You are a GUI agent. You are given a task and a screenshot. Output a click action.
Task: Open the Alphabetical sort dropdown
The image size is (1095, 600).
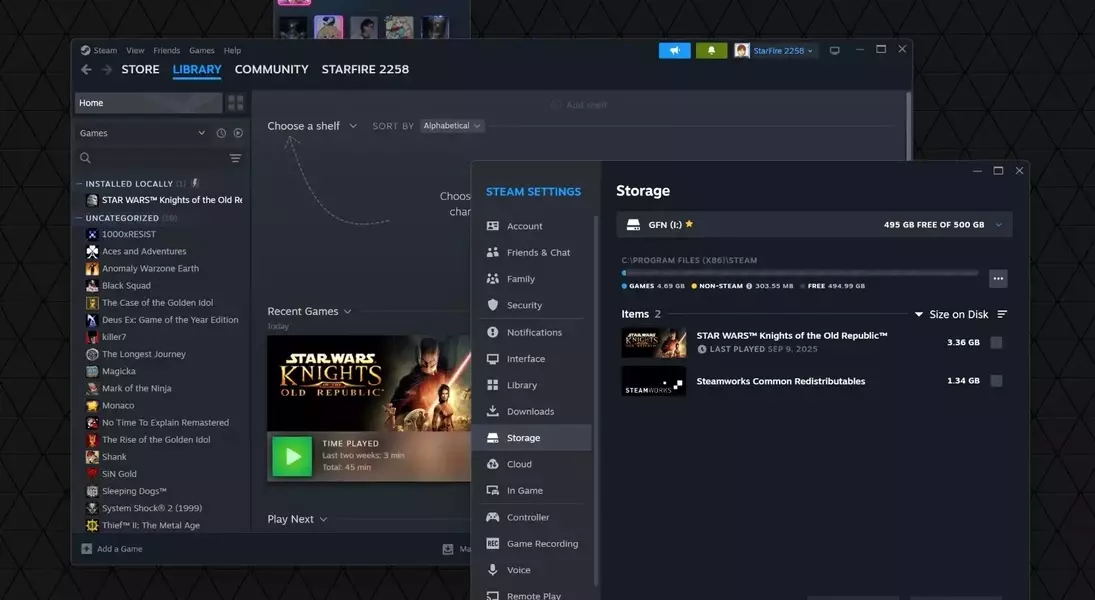pyautogui.click(x=452, y=126)
